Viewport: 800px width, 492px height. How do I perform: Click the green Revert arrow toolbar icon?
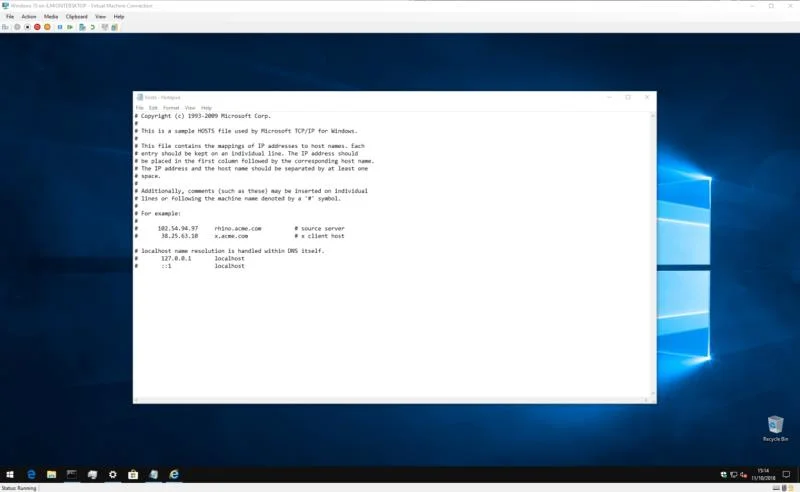(92, 27)
